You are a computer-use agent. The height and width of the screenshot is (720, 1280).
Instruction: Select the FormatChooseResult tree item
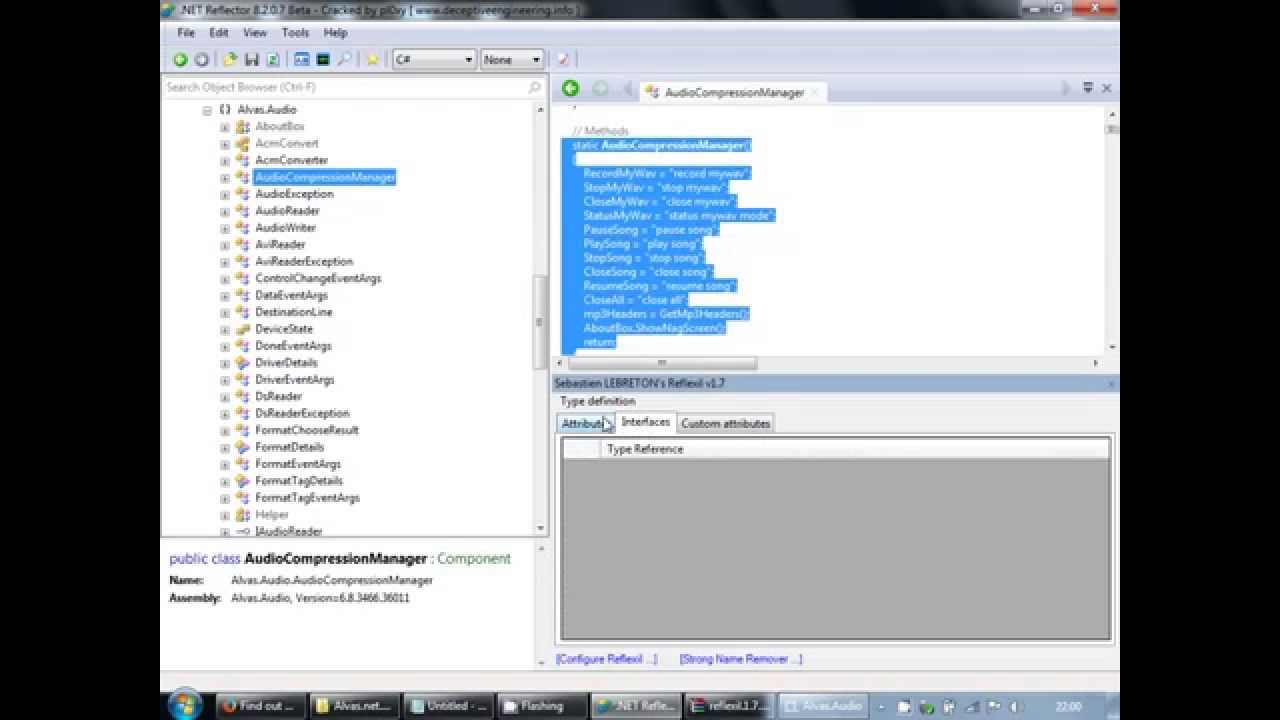[x=307, y=430]
